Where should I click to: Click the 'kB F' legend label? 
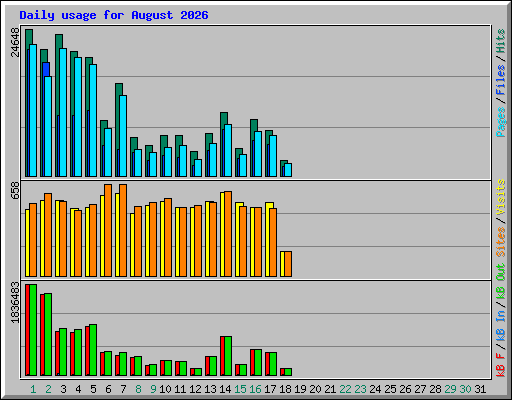[x=501, y=364]
